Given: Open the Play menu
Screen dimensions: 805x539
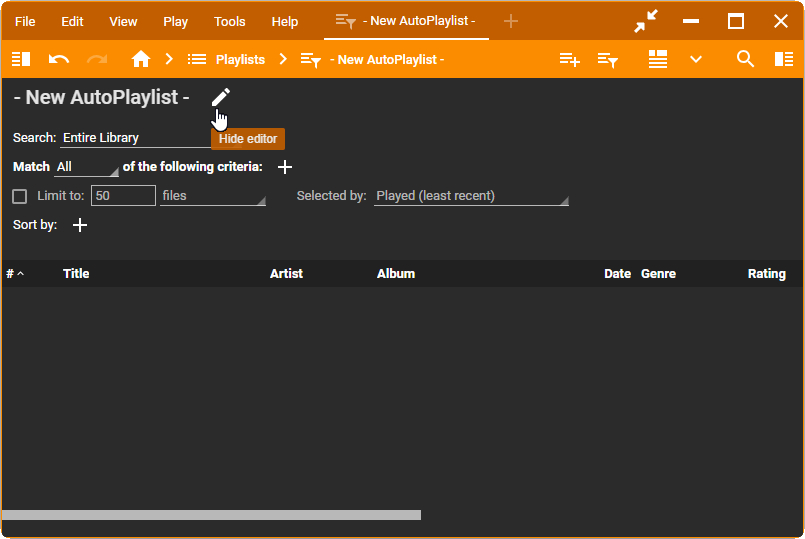Looking at the screenshot, I should point(175,21).
